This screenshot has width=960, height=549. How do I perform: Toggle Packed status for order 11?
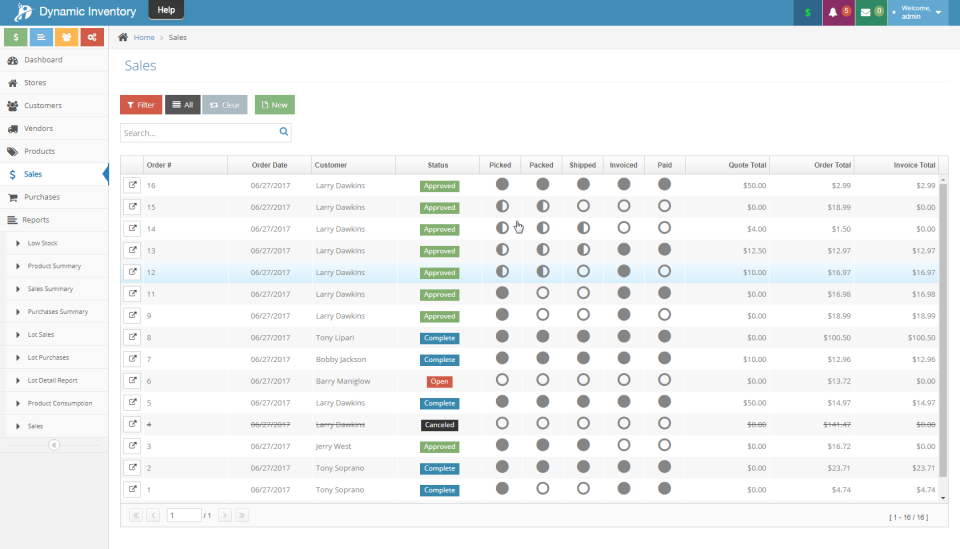click(x=542, y=293)
